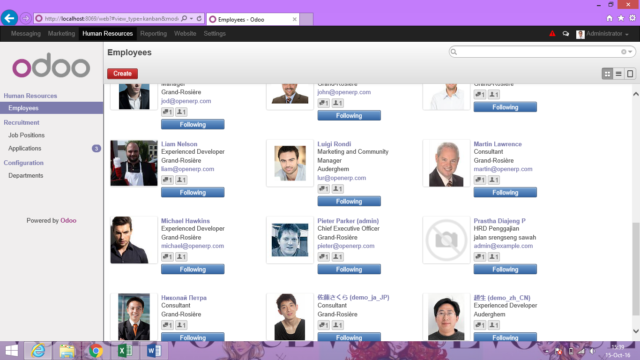Focus the employee search field

click(541, 52)
